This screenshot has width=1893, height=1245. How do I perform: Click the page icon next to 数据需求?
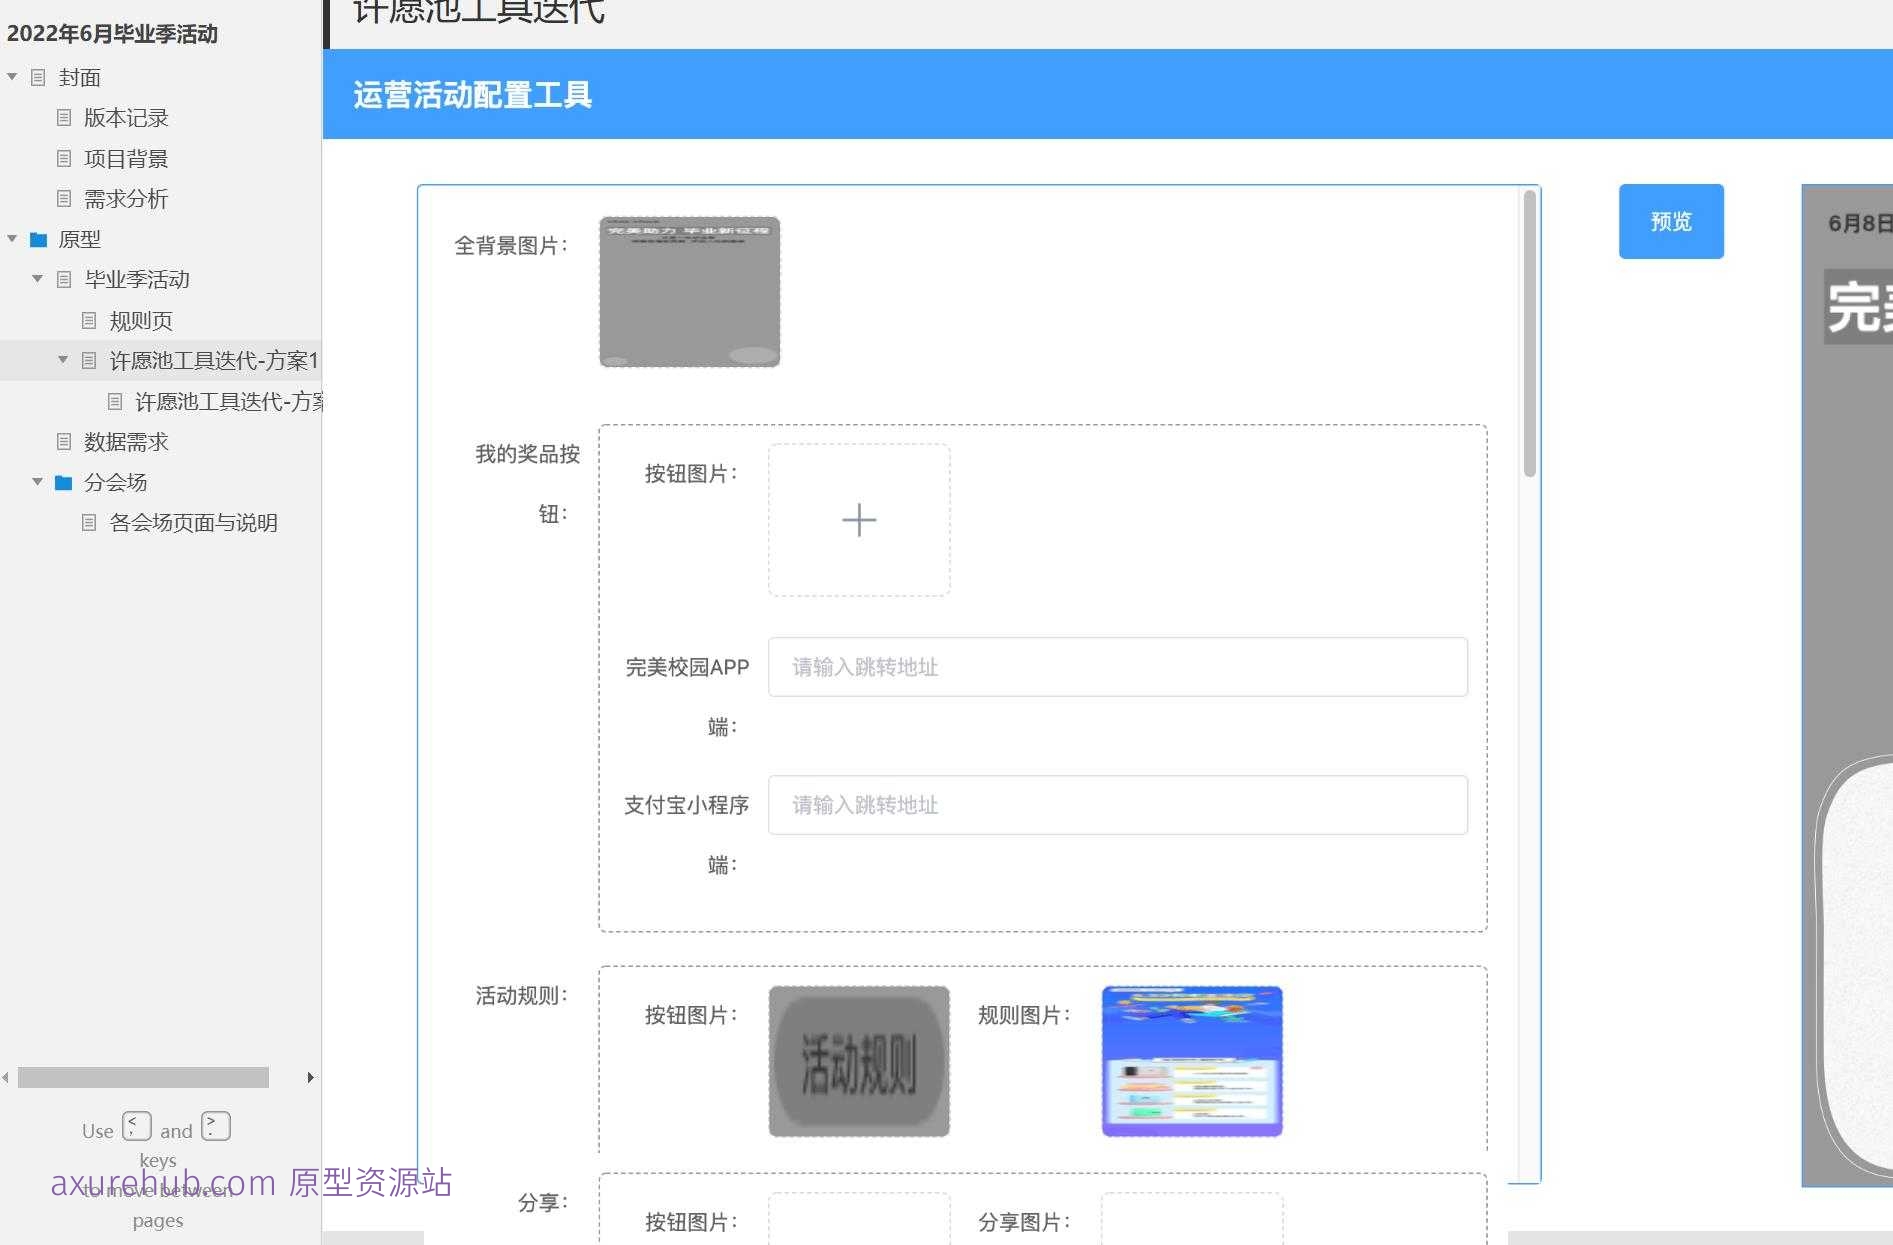63,442
